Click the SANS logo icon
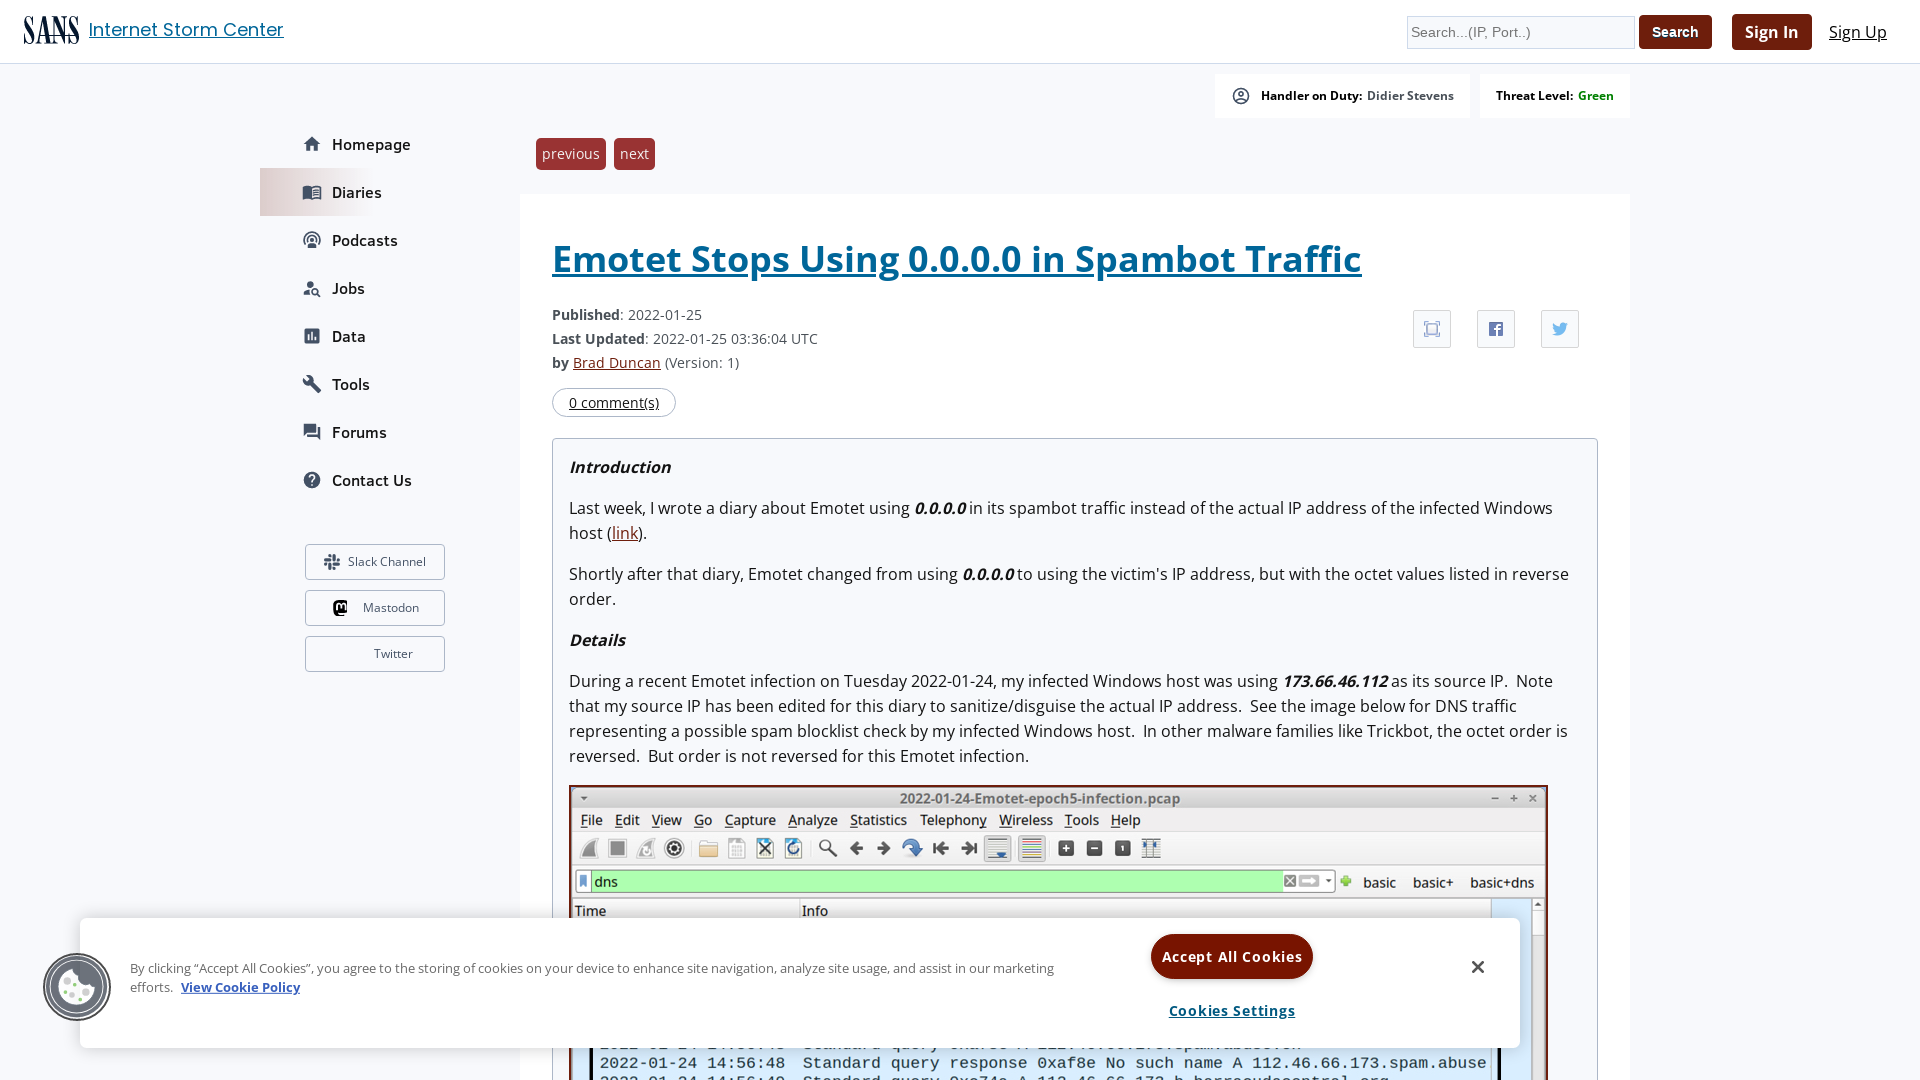 (x=51, y=31)
